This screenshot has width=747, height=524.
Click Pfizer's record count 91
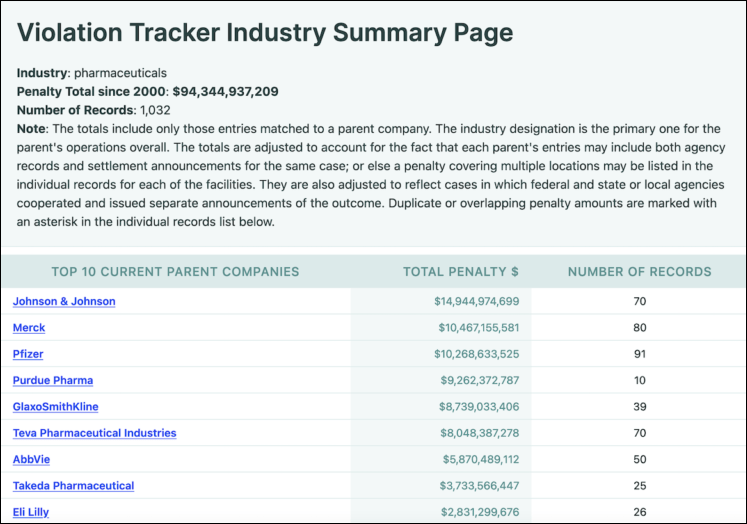pos(640,354)
